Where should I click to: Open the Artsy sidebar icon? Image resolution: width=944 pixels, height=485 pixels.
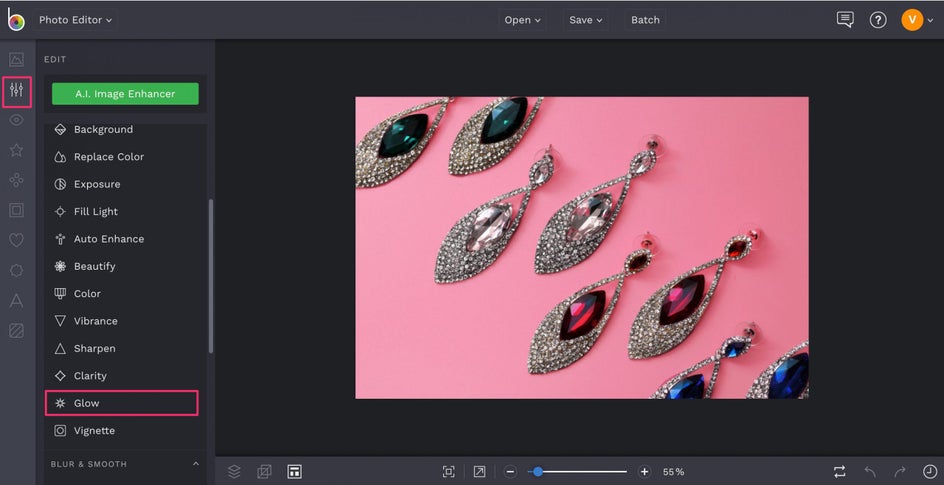coord(16,180)
